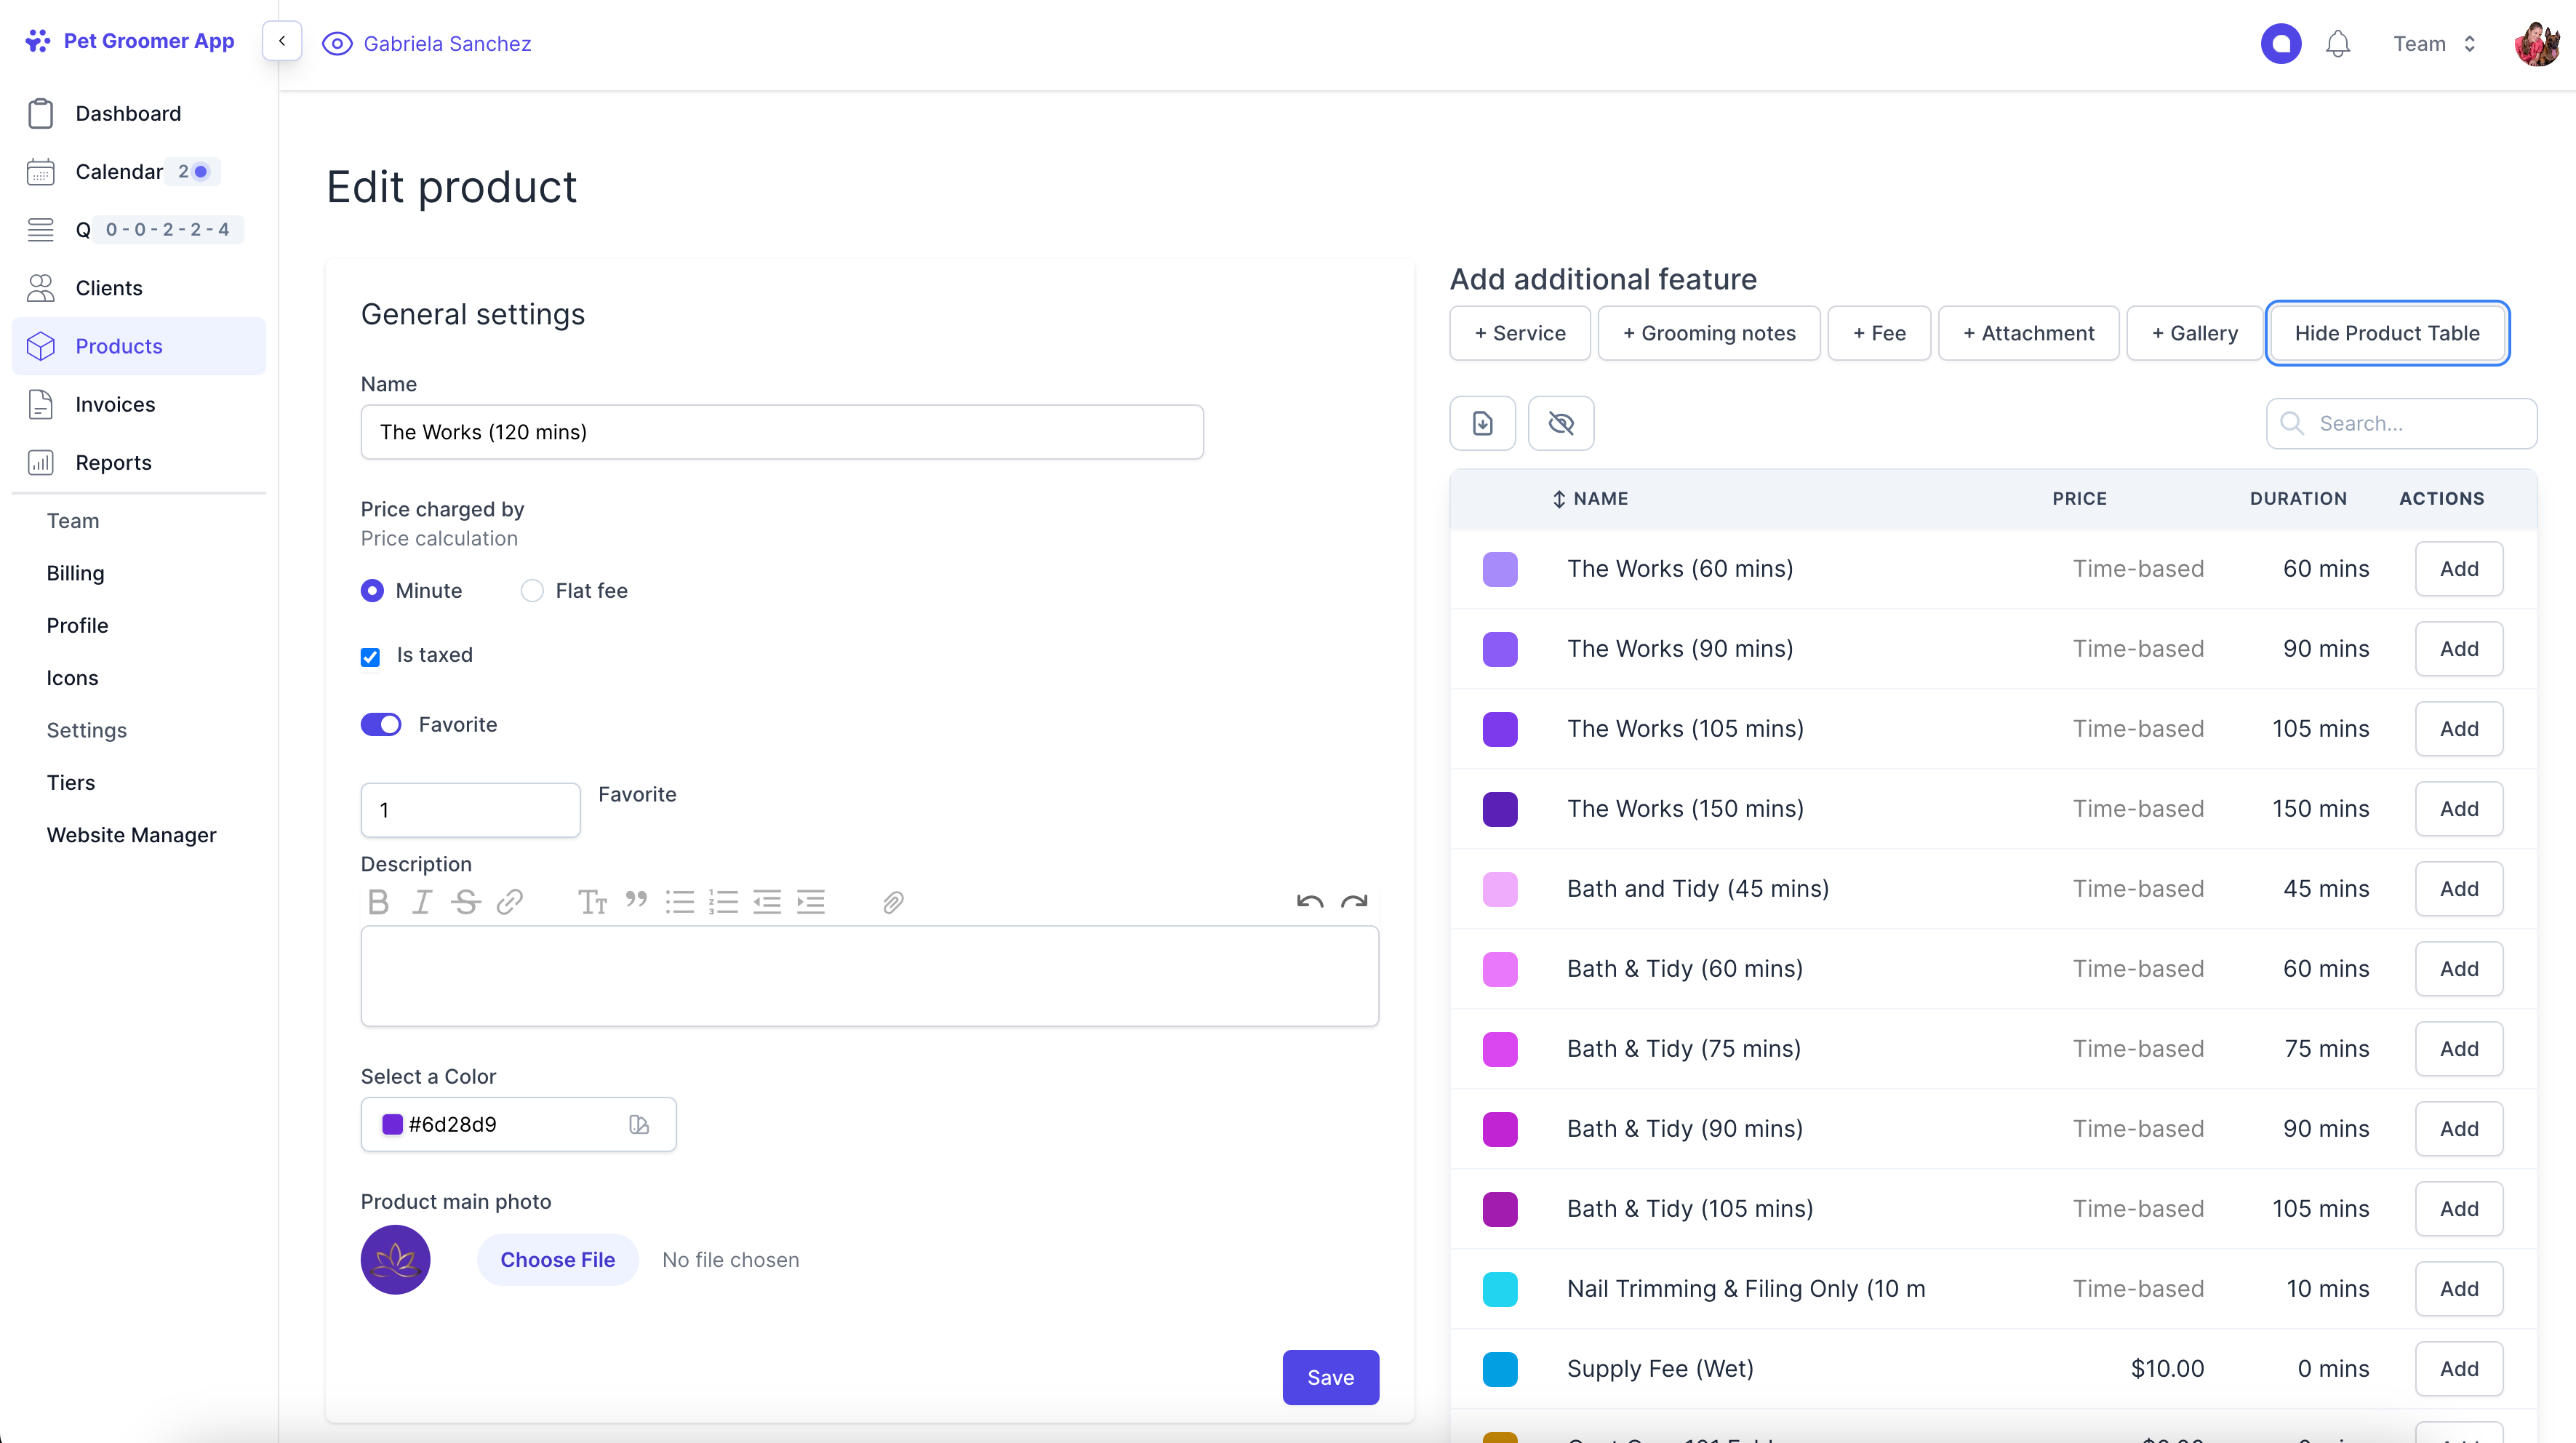The image size is (2576, 1443).
Task: Insert a link in description editor
Action: coord(510,902)
